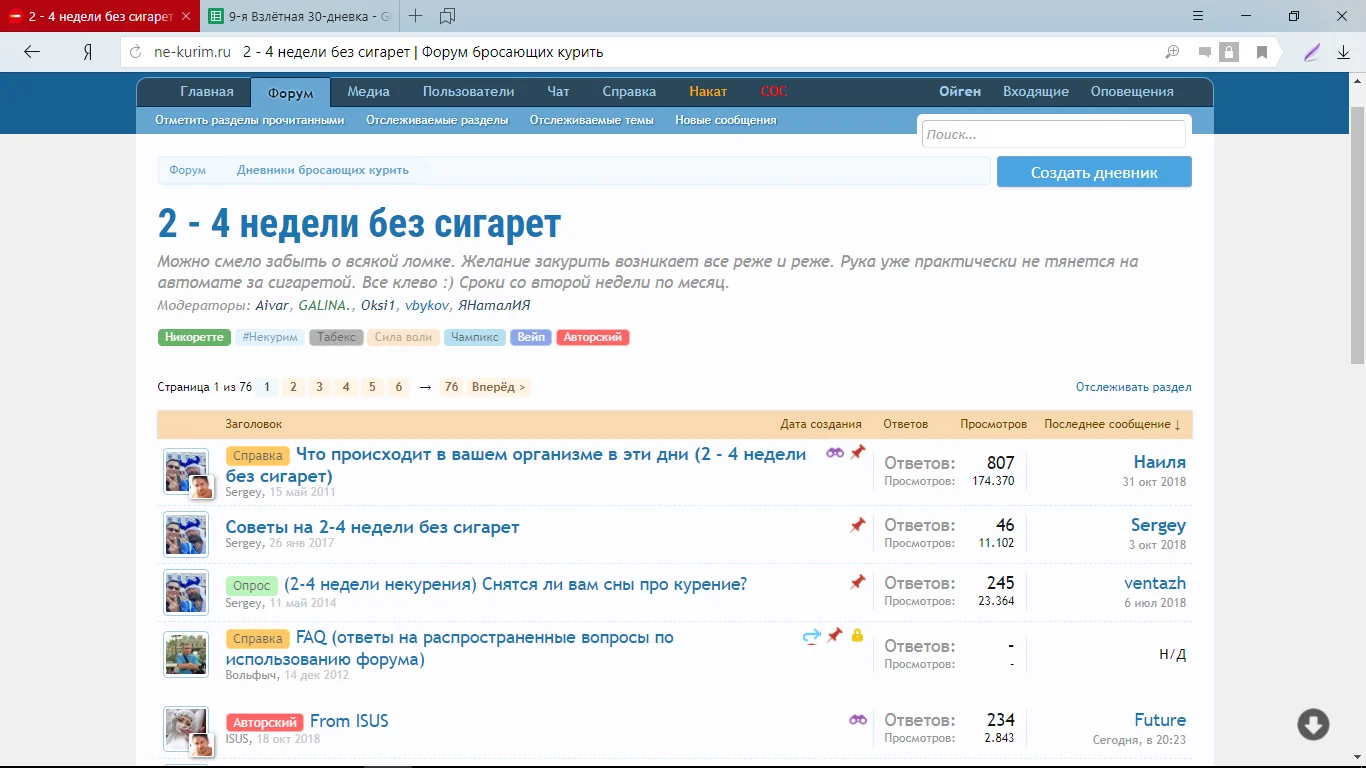Select the Табекс tag filter
The image size is (1366, 768).
tap(336, 338)
